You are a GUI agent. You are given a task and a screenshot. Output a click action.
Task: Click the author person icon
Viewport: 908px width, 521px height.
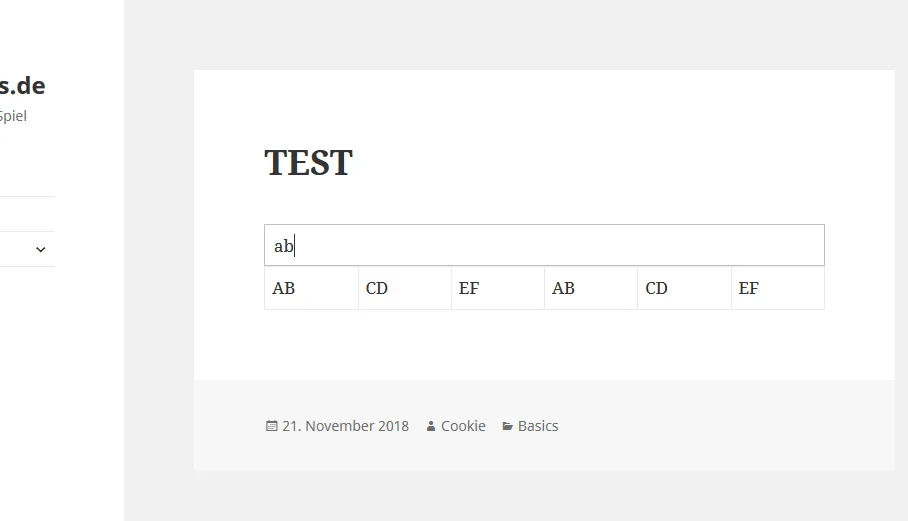pyautogui.click(x=431, y=427)
